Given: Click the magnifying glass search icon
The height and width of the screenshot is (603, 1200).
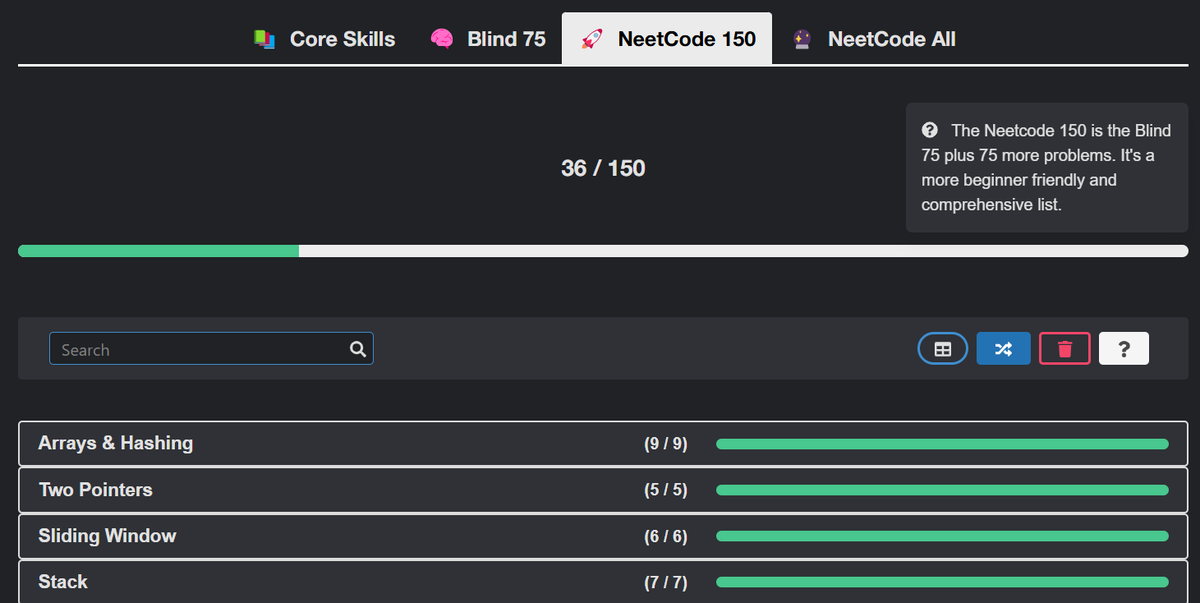Looking at the screenshot, I should click(358, 349).
